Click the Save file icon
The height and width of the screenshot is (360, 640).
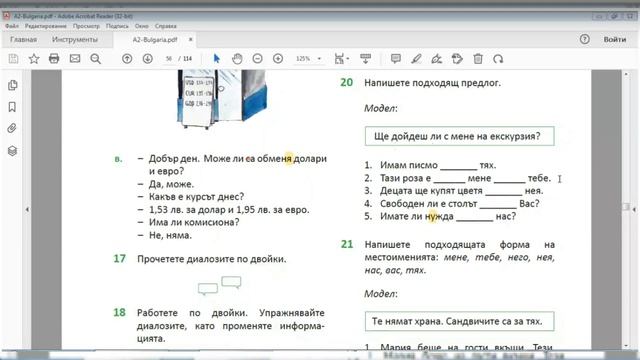point(13,59)
